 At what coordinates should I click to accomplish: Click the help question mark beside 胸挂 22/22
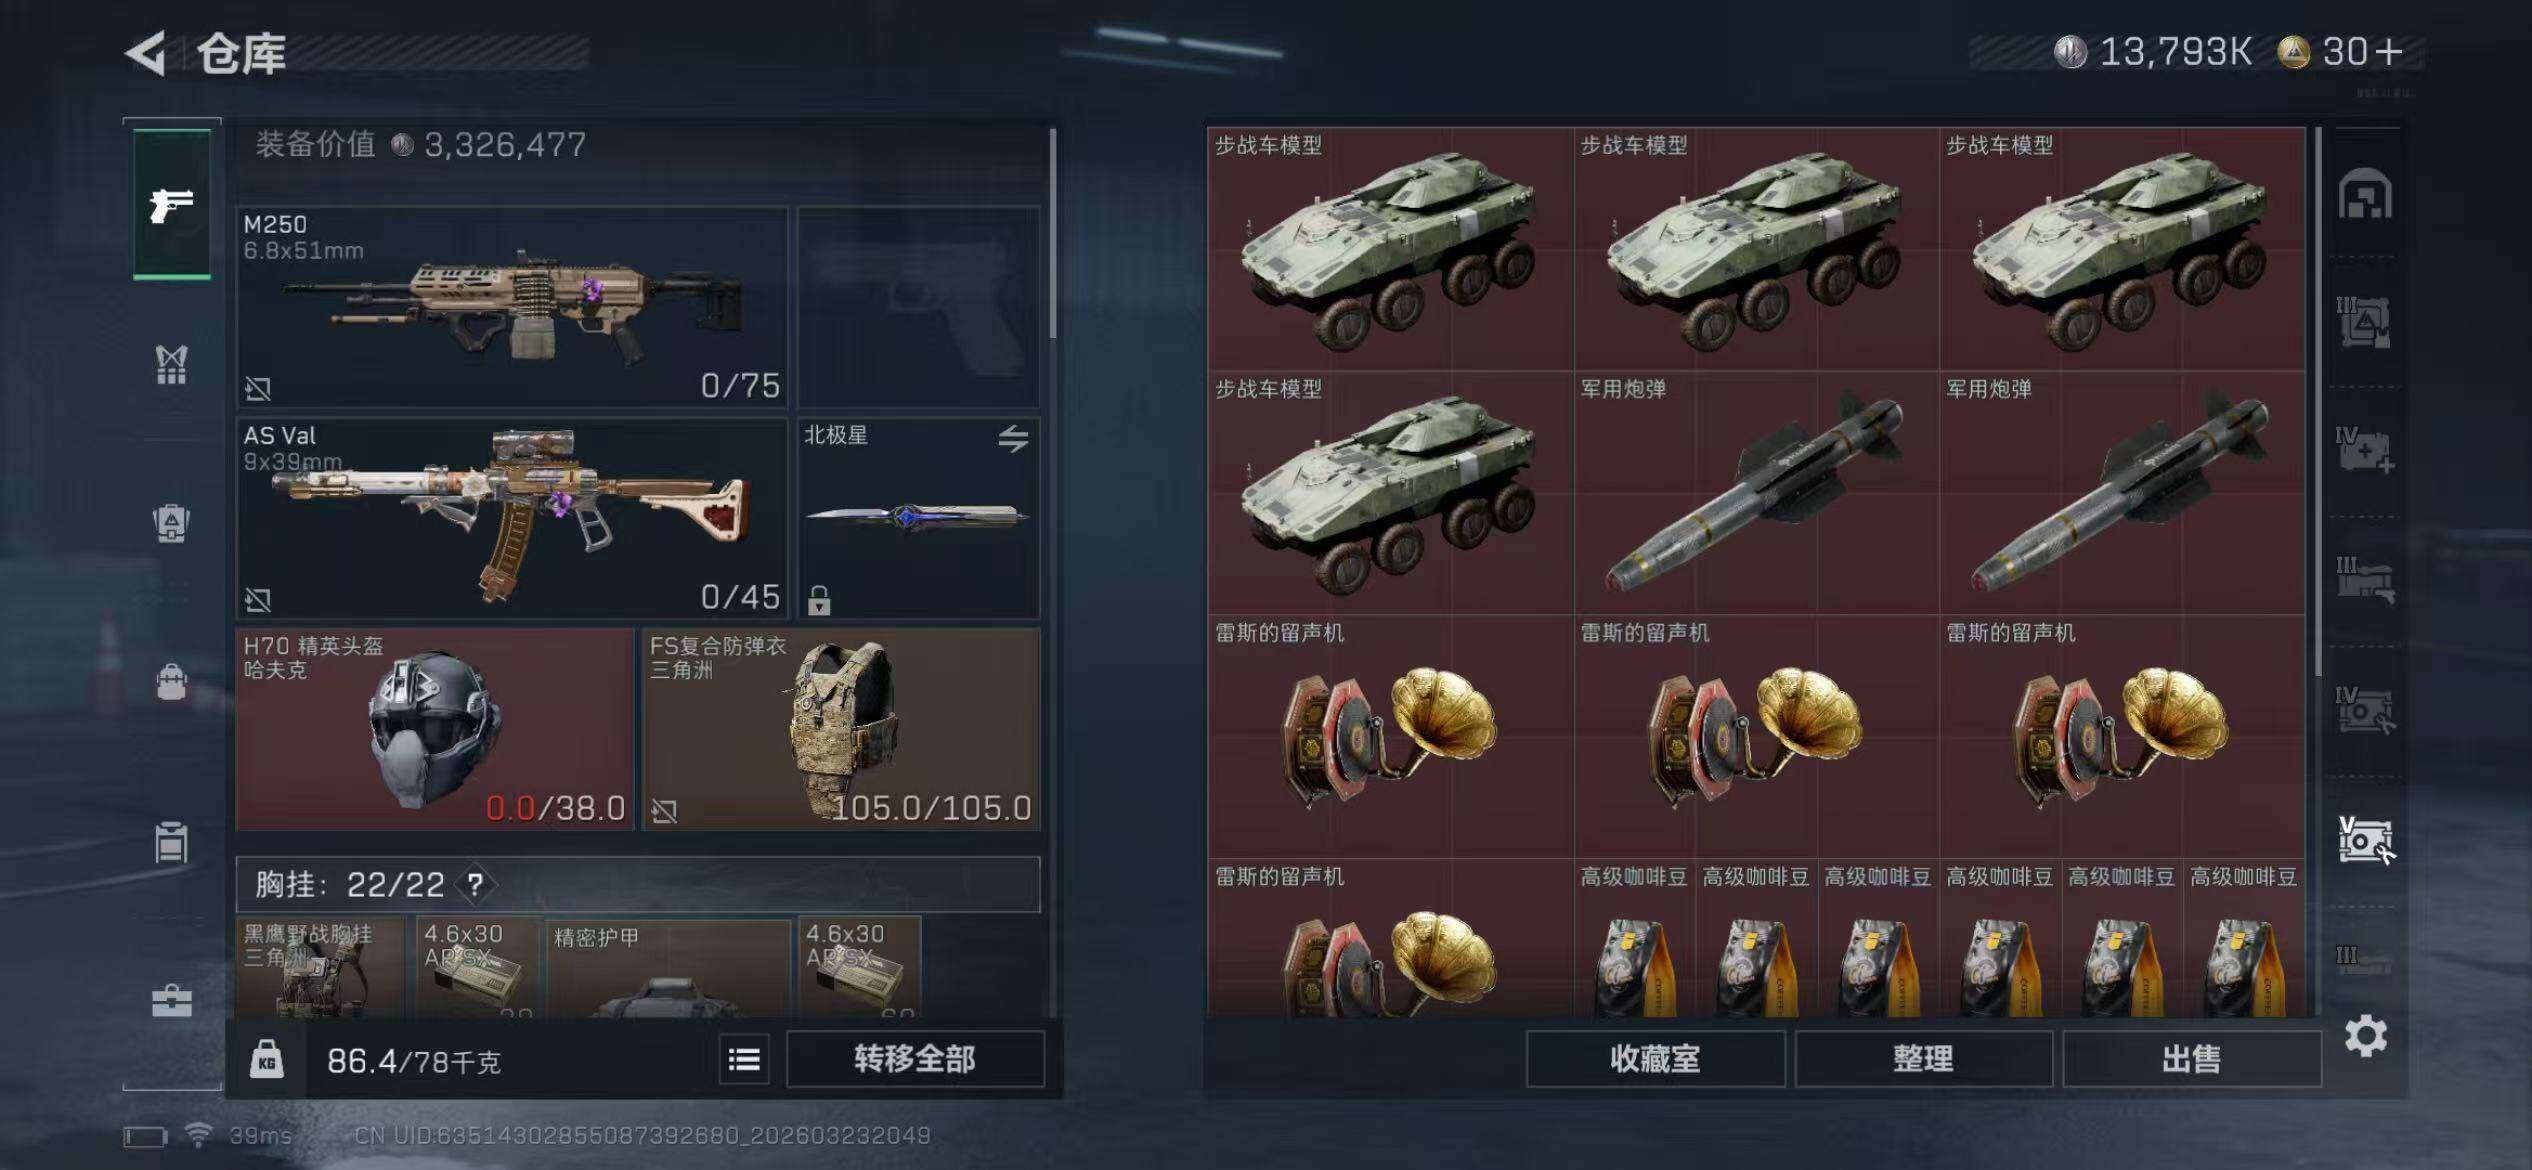(475, 884)
